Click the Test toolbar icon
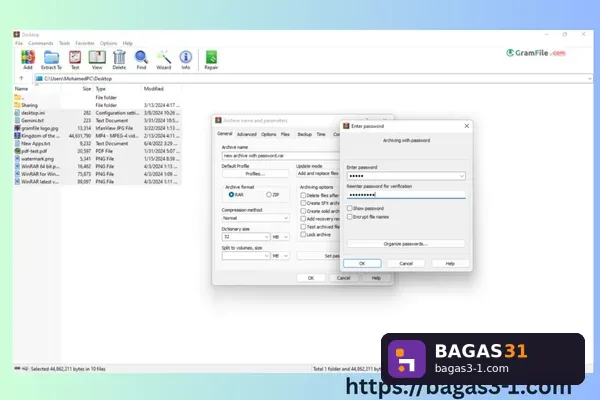Screen dimensions: 600x400 pos(75,60)
